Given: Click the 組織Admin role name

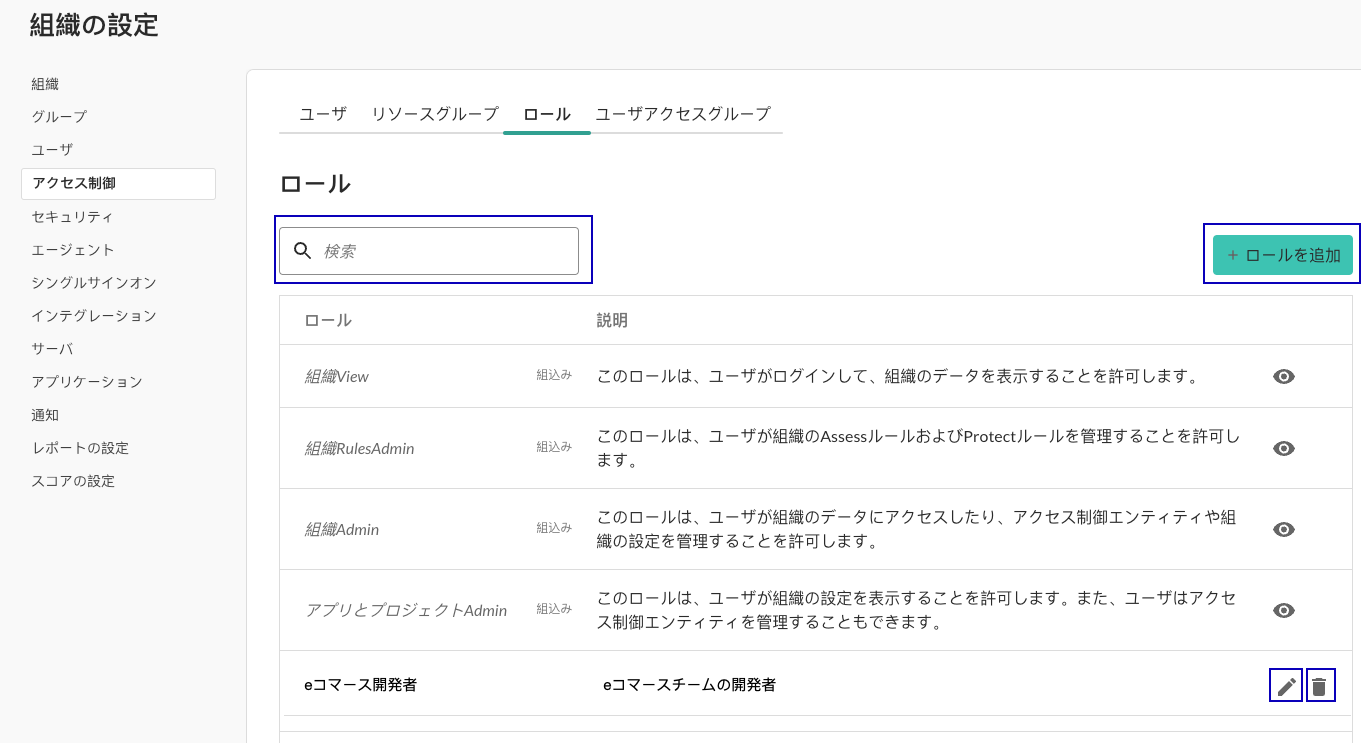Looking at the screenshot, I should (342, 530).
